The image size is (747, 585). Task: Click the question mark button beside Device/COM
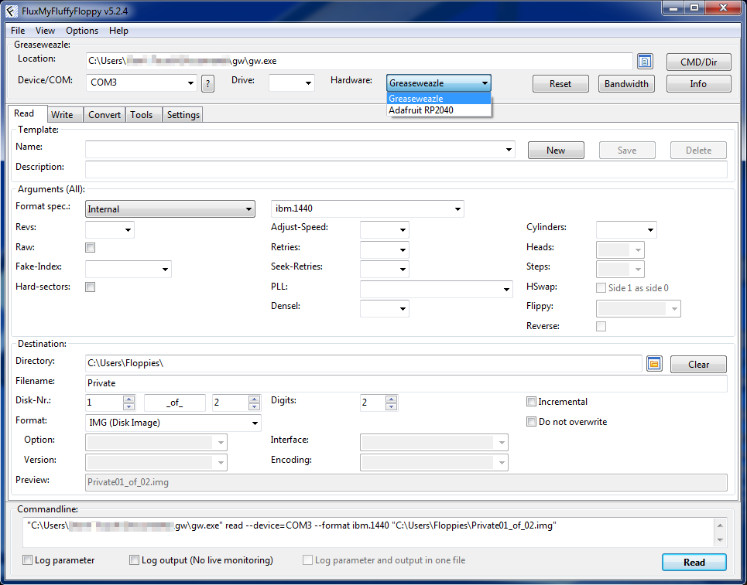click(x=208, y=83)
